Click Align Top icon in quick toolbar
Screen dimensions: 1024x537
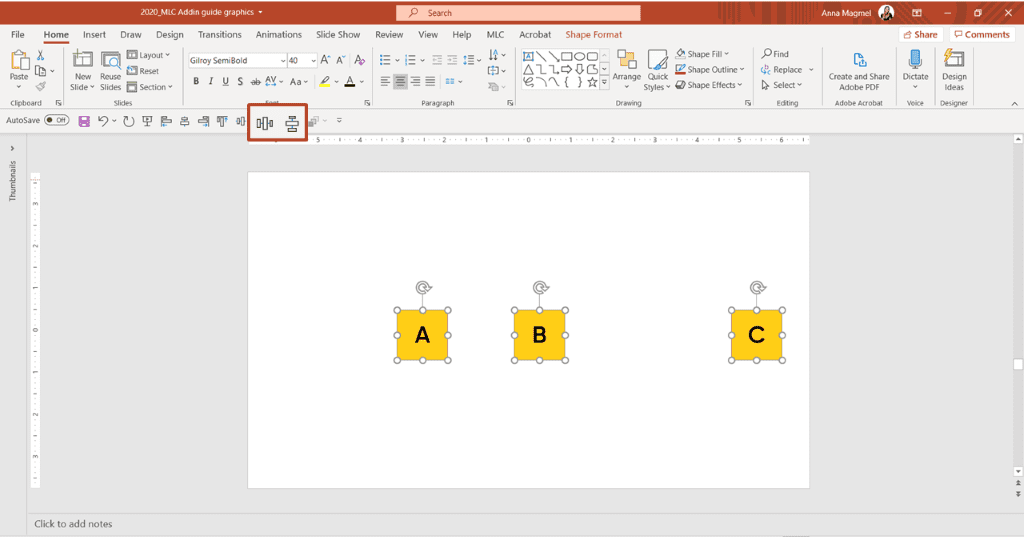[x=222, y=121]
